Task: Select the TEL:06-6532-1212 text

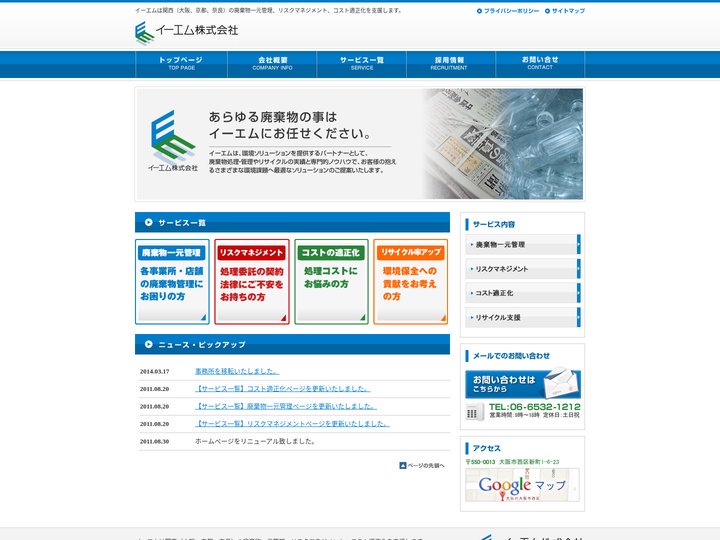Action: coord(534,407)
